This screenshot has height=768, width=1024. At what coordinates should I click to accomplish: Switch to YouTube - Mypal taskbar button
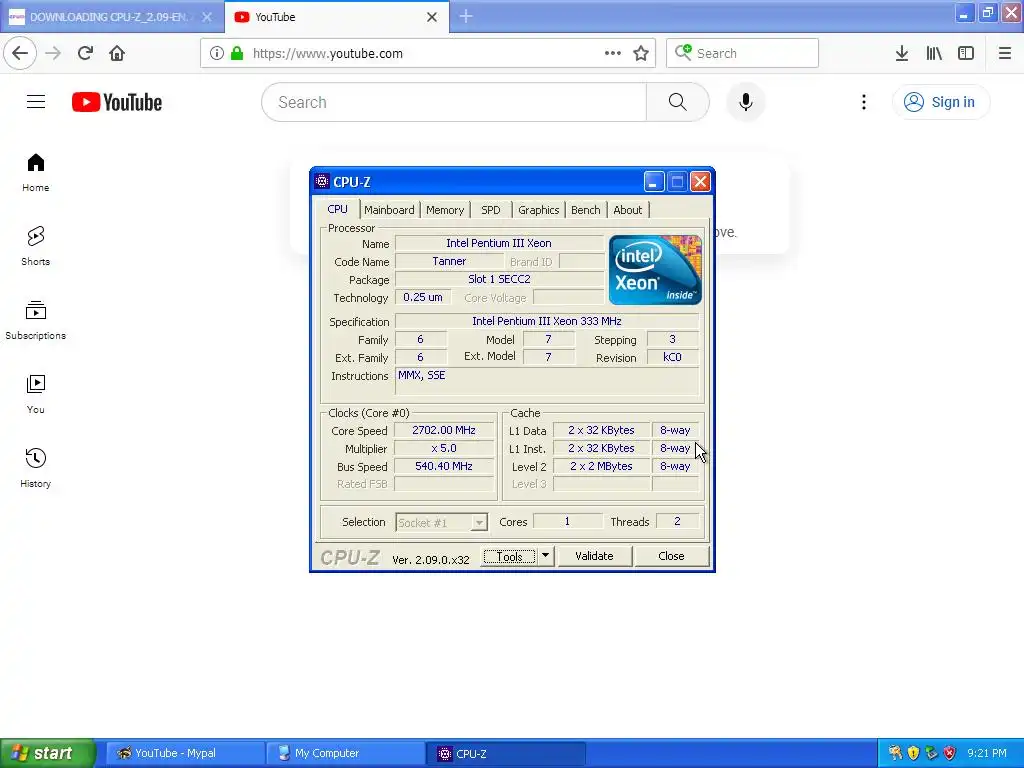click(x=185, y=753)
